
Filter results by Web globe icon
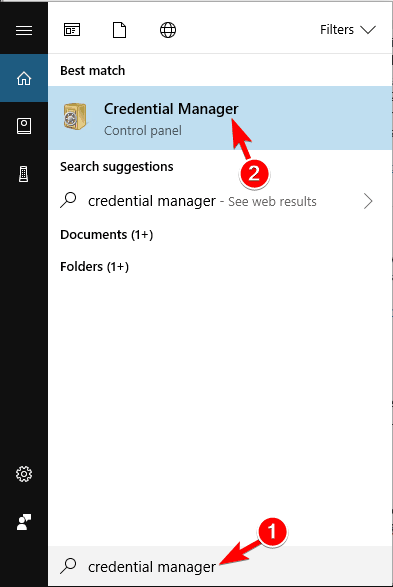point(168,30)
